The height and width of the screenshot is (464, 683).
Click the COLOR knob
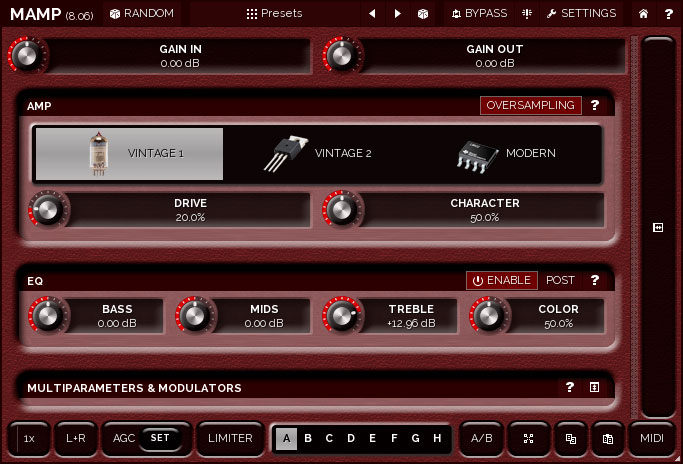click(488, 316)
